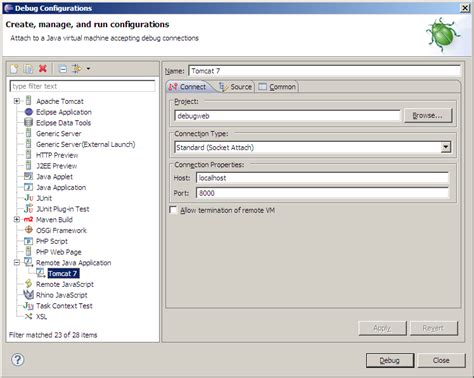Click the Name field containing Tomcat 7
The width and height of the screenshot is (474, 378).
coord(324,71)
